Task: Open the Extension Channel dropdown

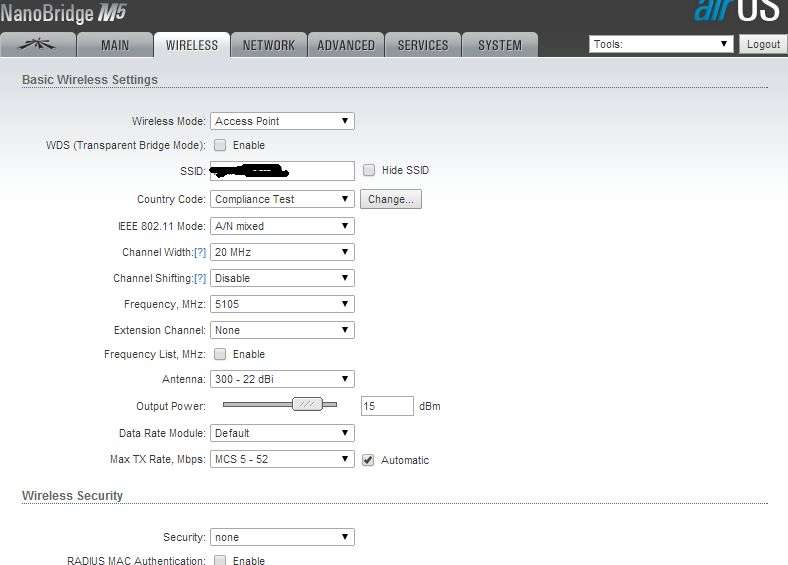Action: [x=282, y=330]
